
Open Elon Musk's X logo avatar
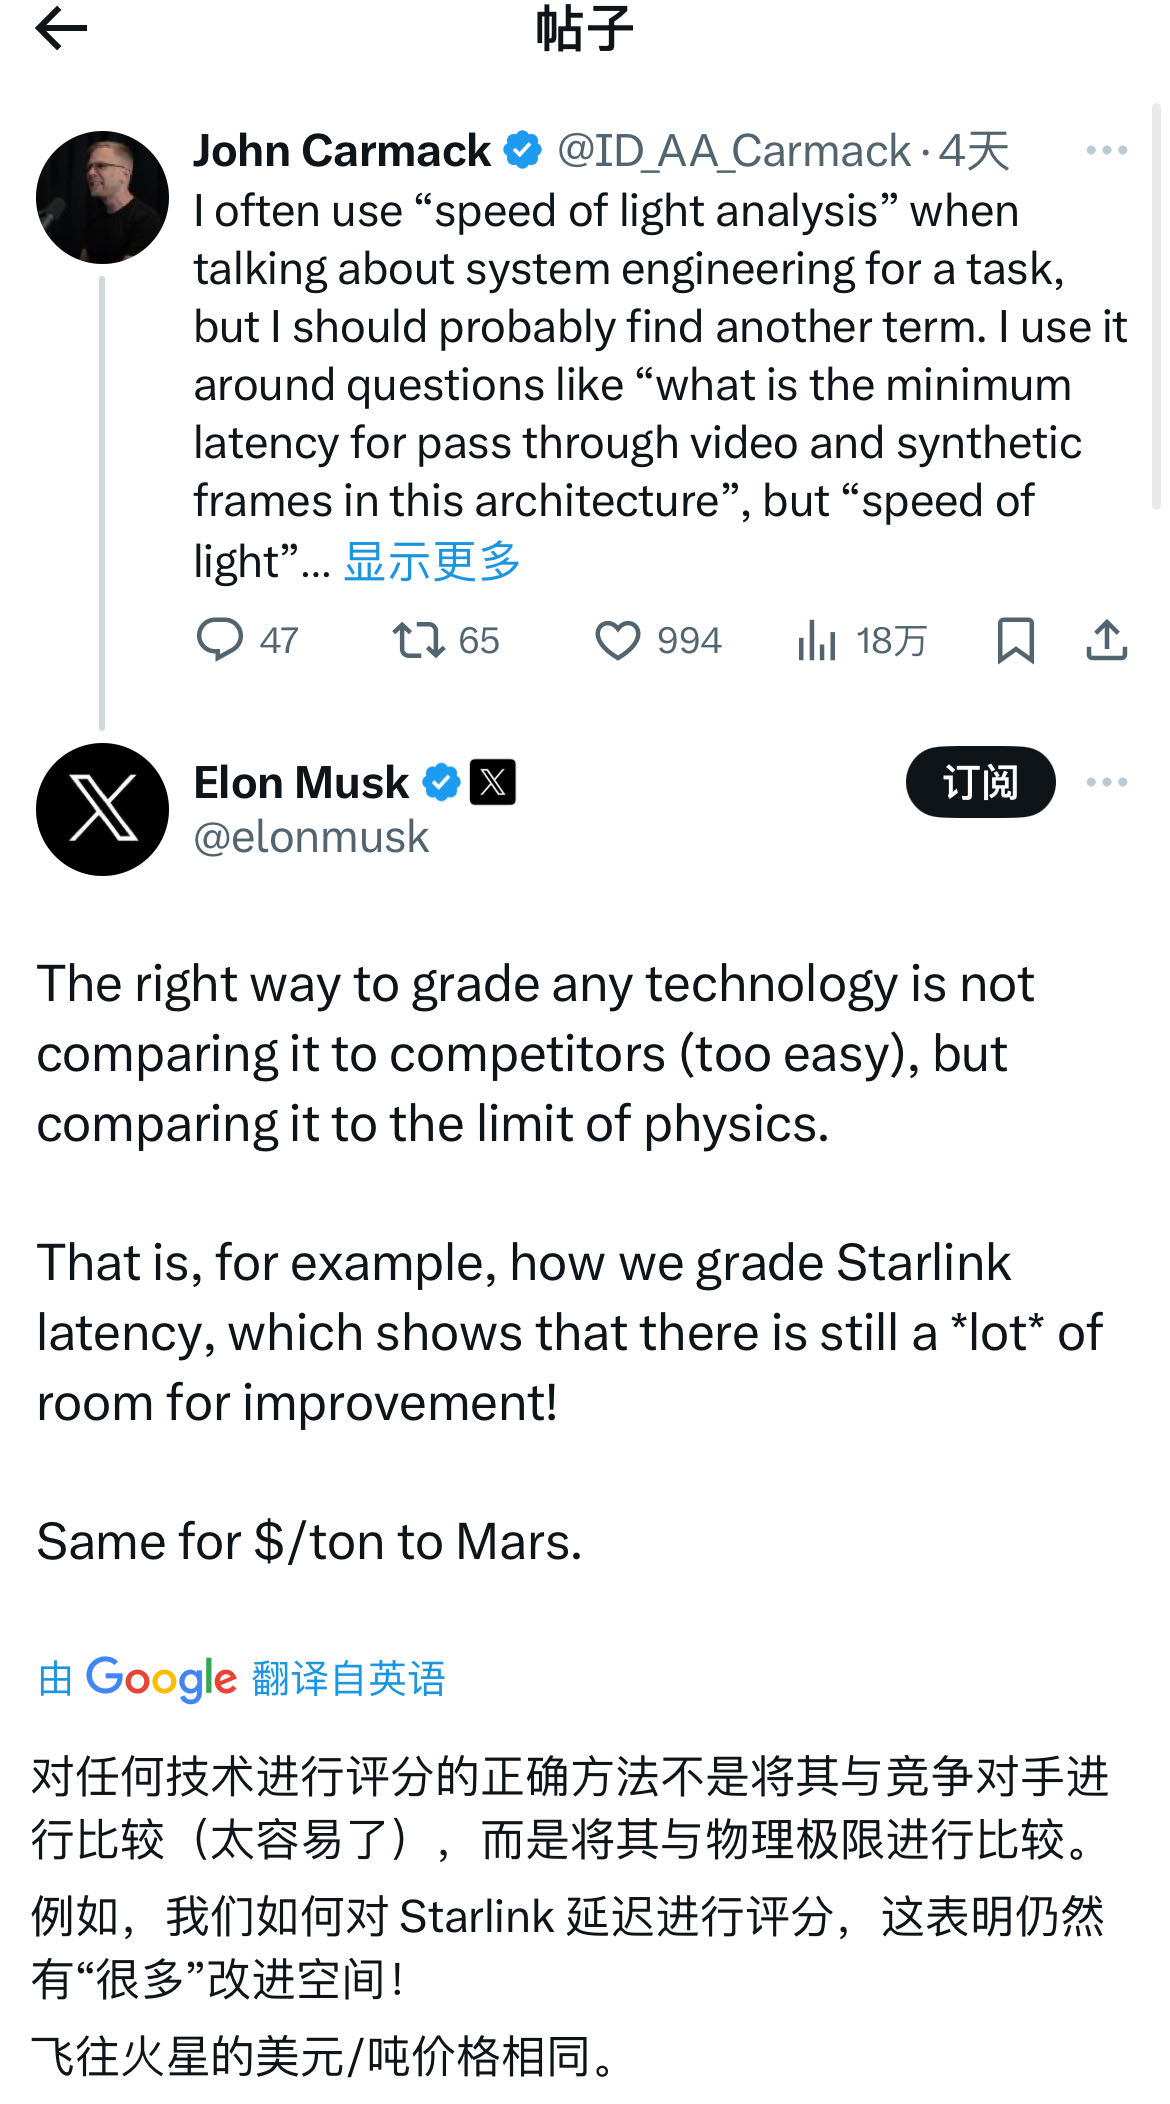coord(102,809)
